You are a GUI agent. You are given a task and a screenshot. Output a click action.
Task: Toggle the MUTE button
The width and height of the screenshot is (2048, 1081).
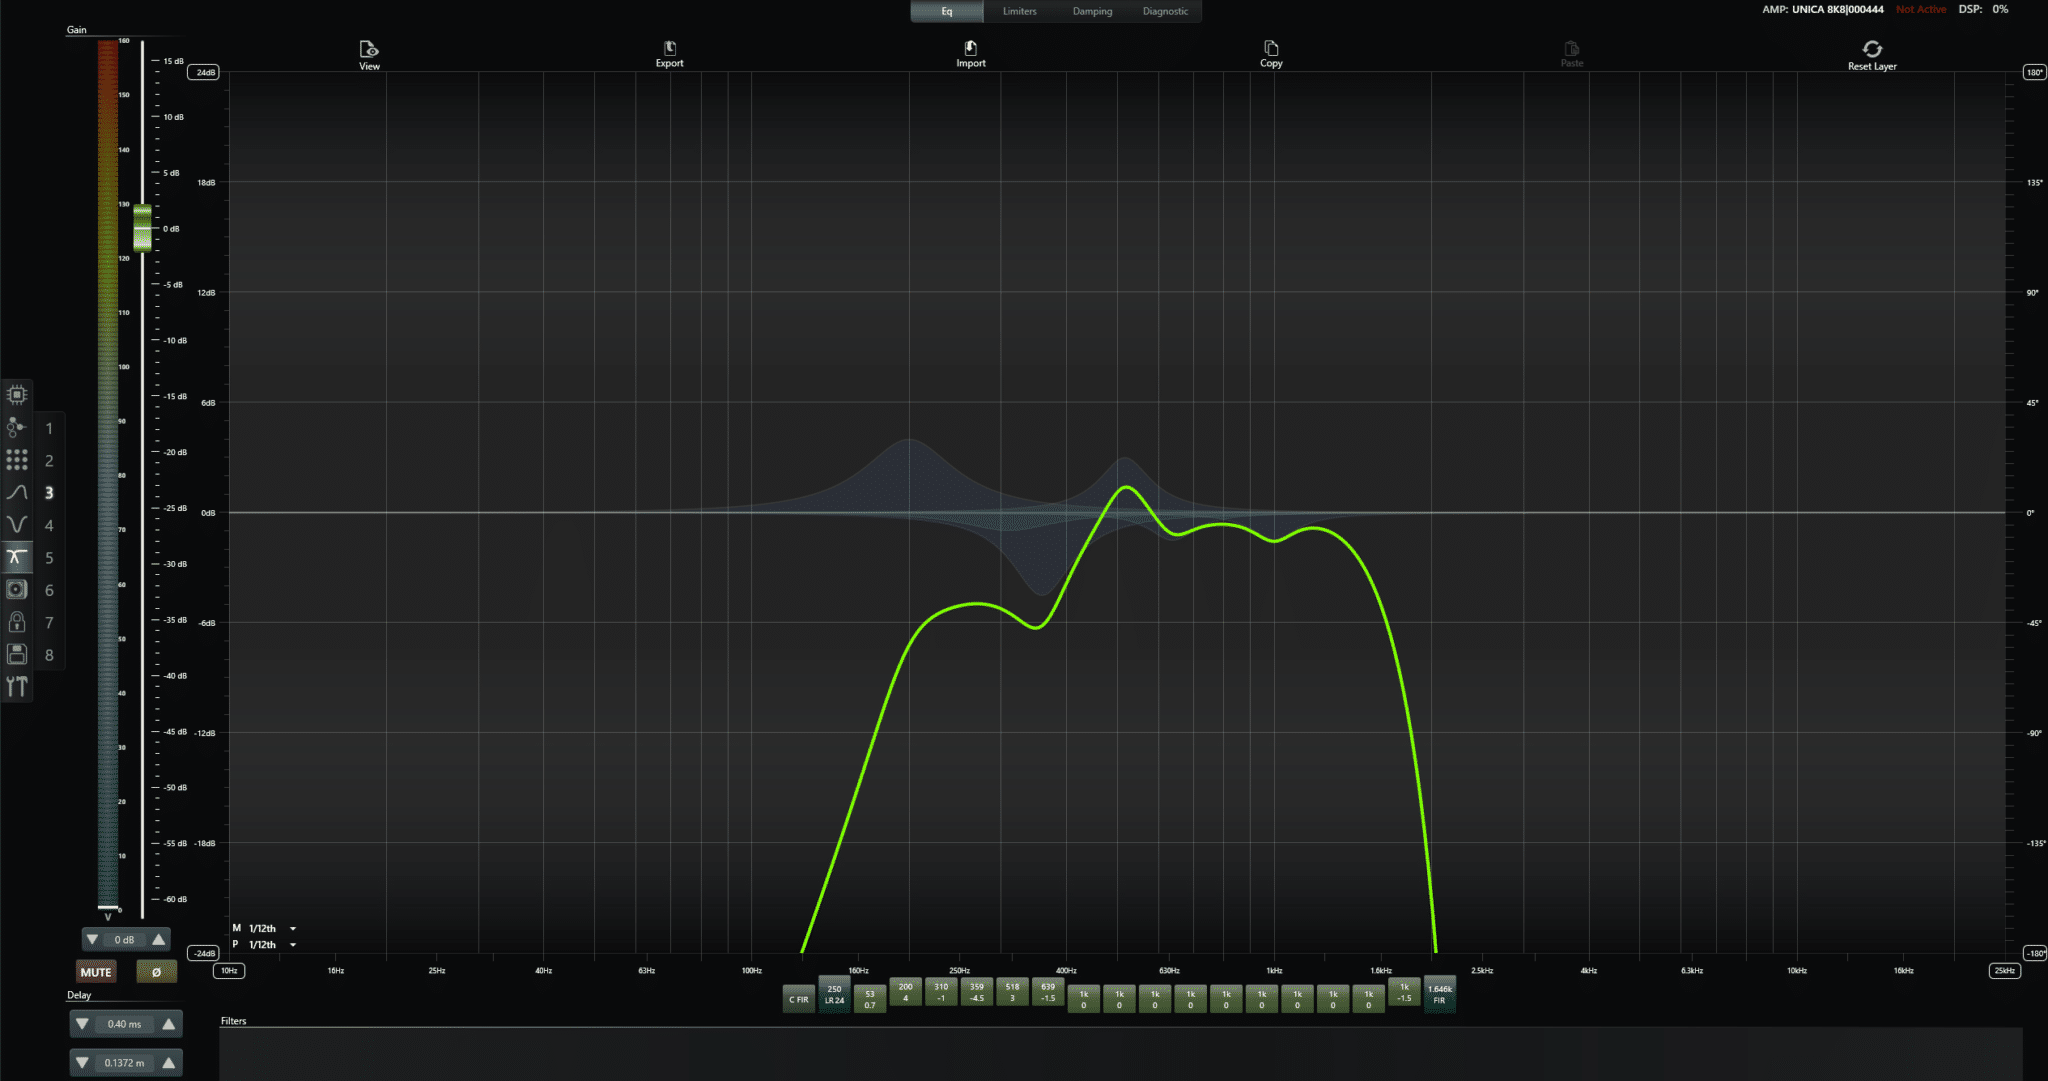(x=96, y=972)
